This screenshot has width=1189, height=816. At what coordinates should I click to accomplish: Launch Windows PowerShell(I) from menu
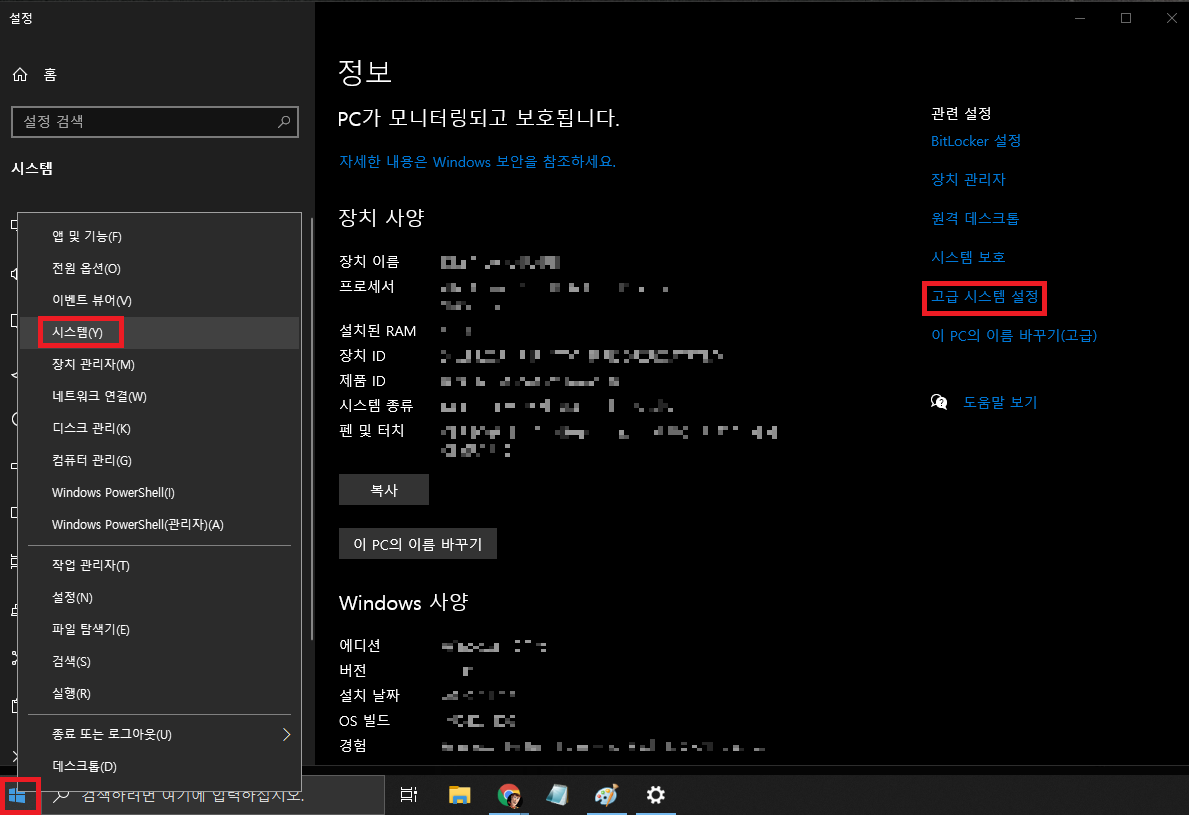tap(159, 493)
